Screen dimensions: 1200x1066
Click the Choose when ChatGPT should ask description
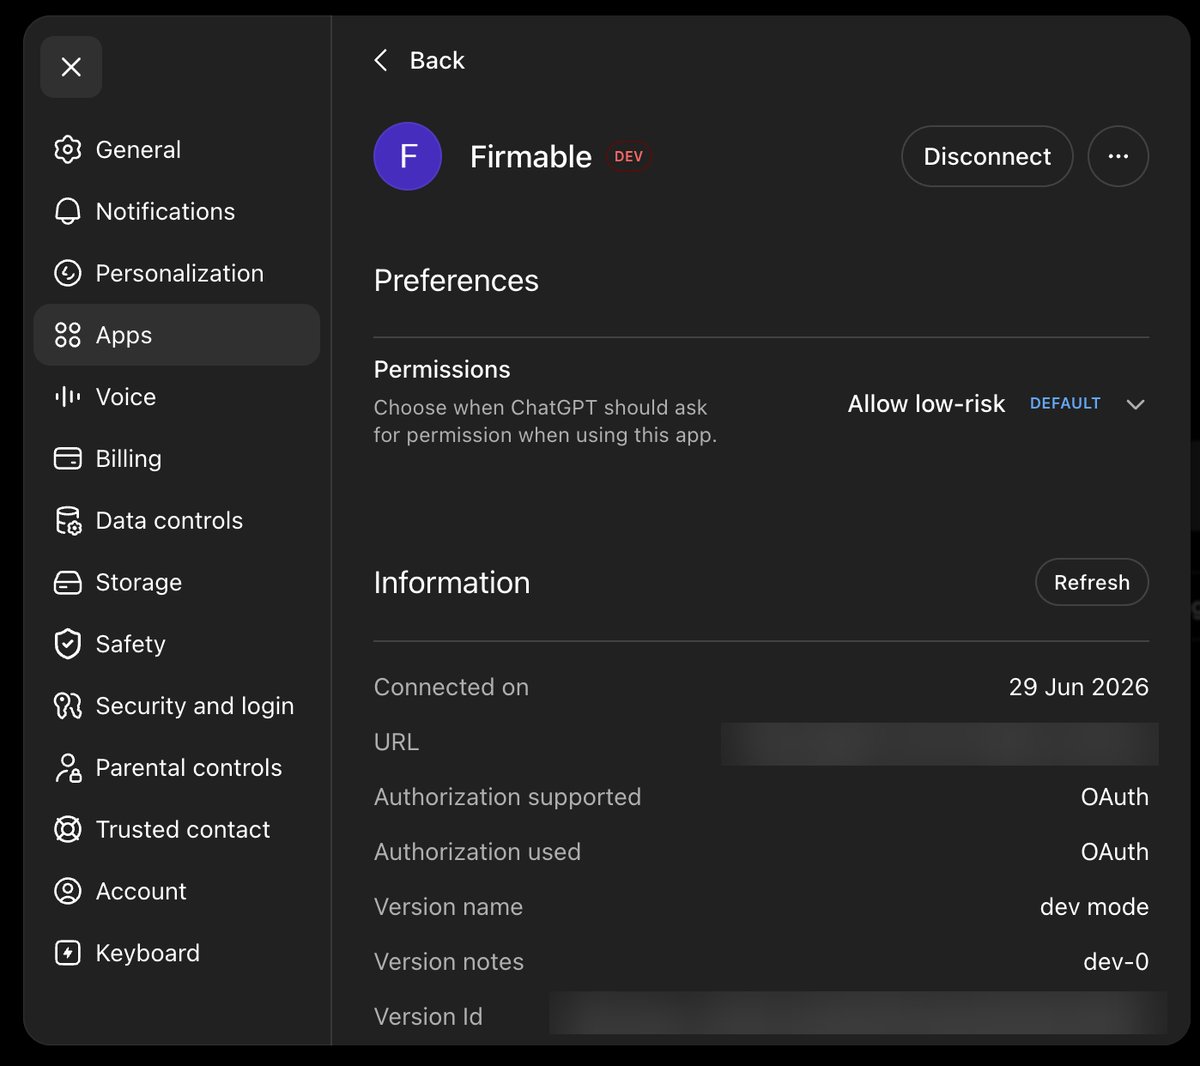click(545, 421)
